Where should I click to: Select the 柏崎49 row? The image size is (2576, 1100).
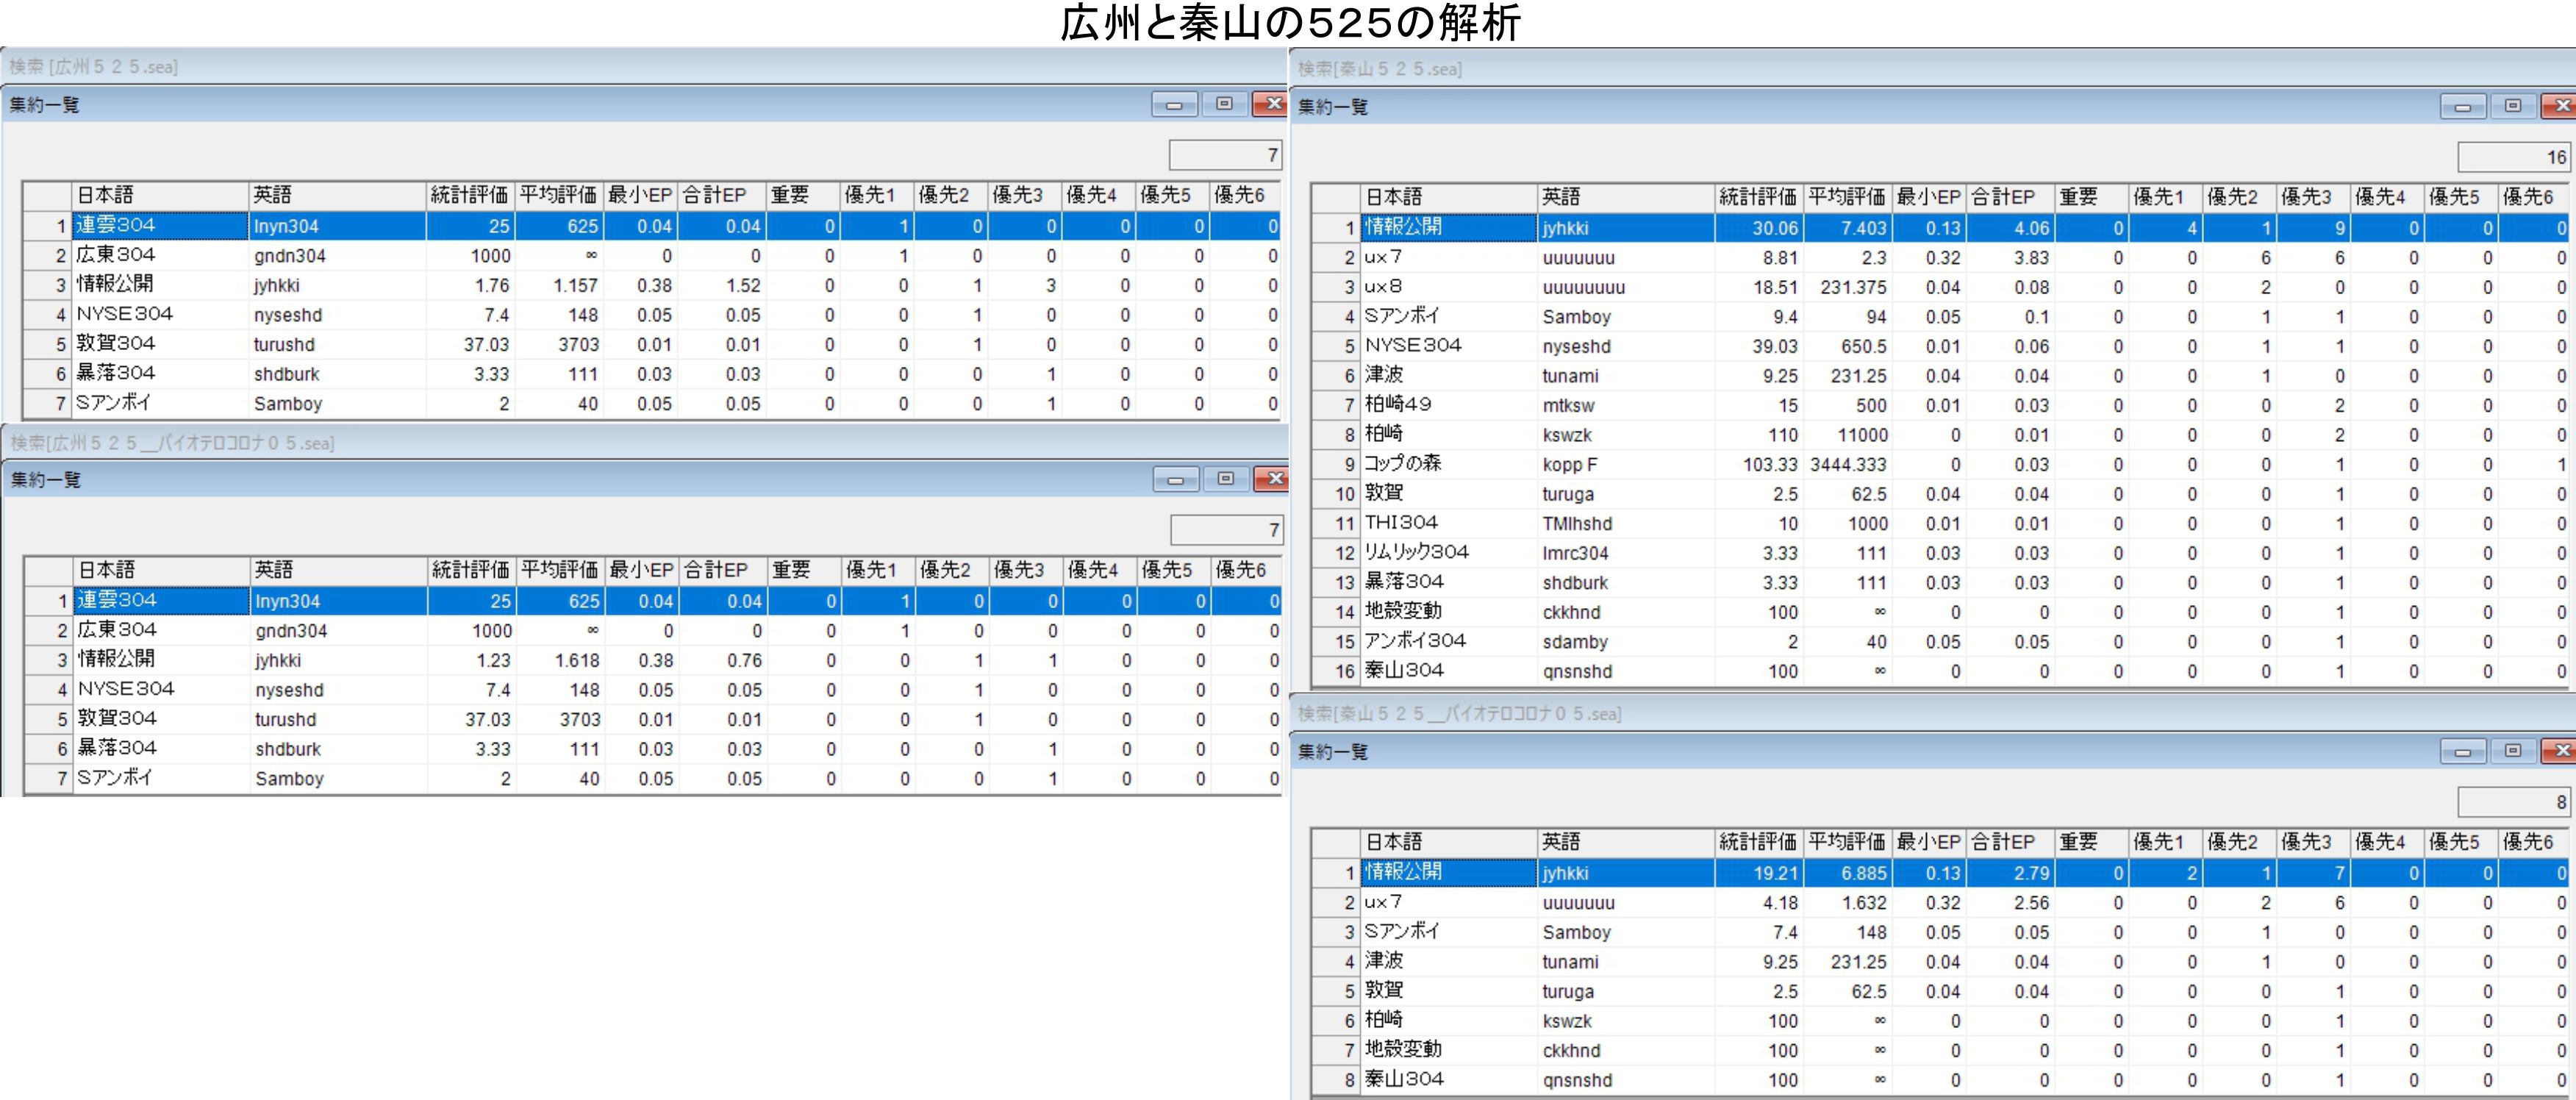(1398, 405)
